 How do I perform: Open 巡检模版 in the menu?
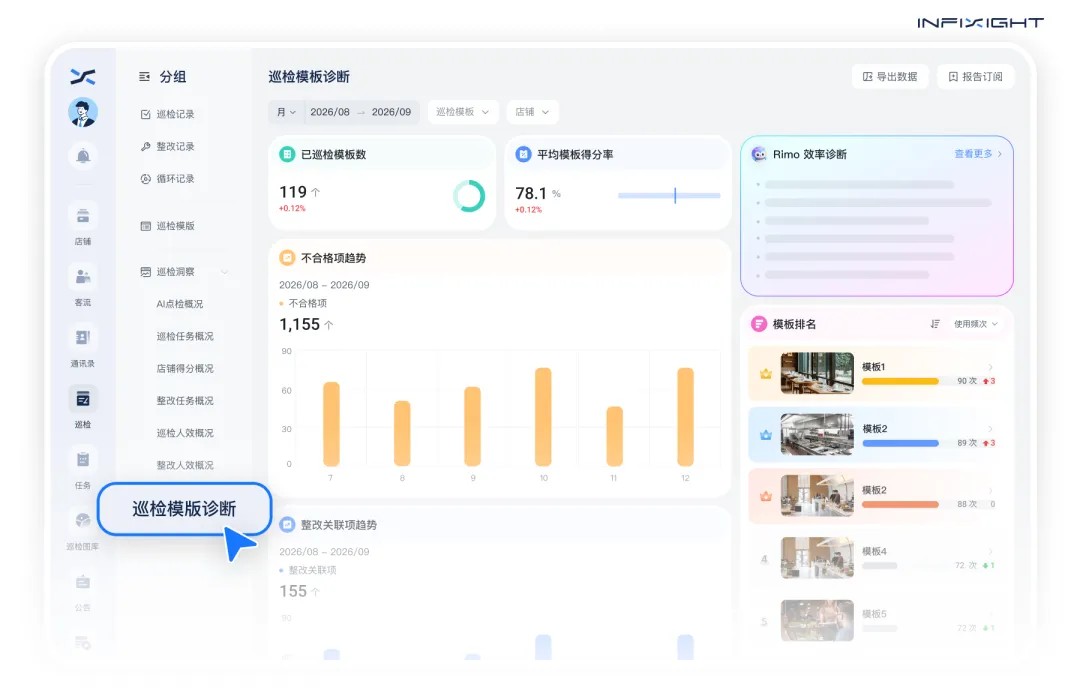pyautogui.click(x=167, y=226)
